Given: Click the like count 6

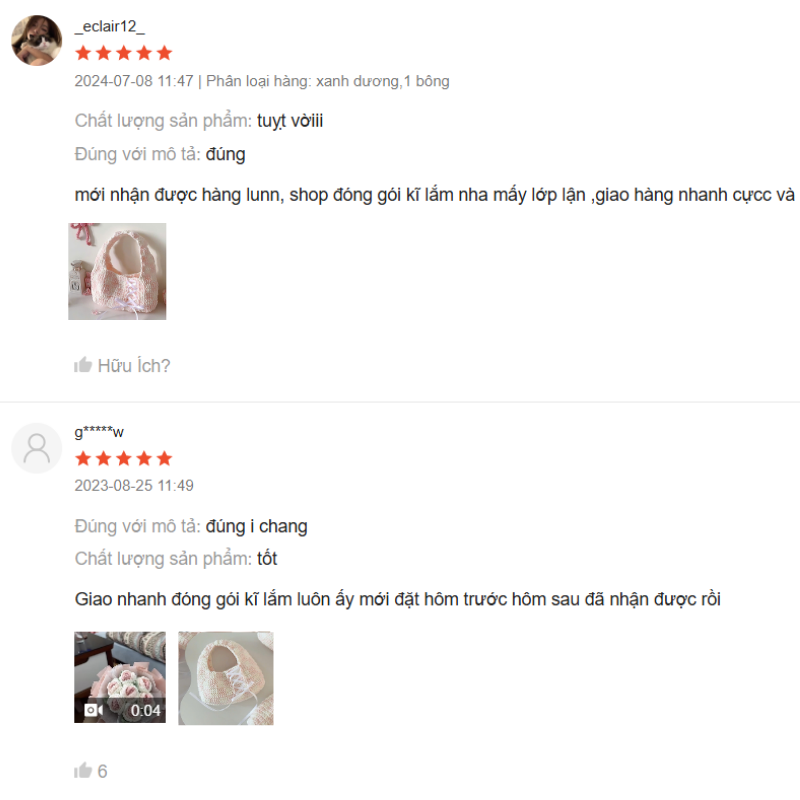Looking at the screenshot, I should coord(102,771).
